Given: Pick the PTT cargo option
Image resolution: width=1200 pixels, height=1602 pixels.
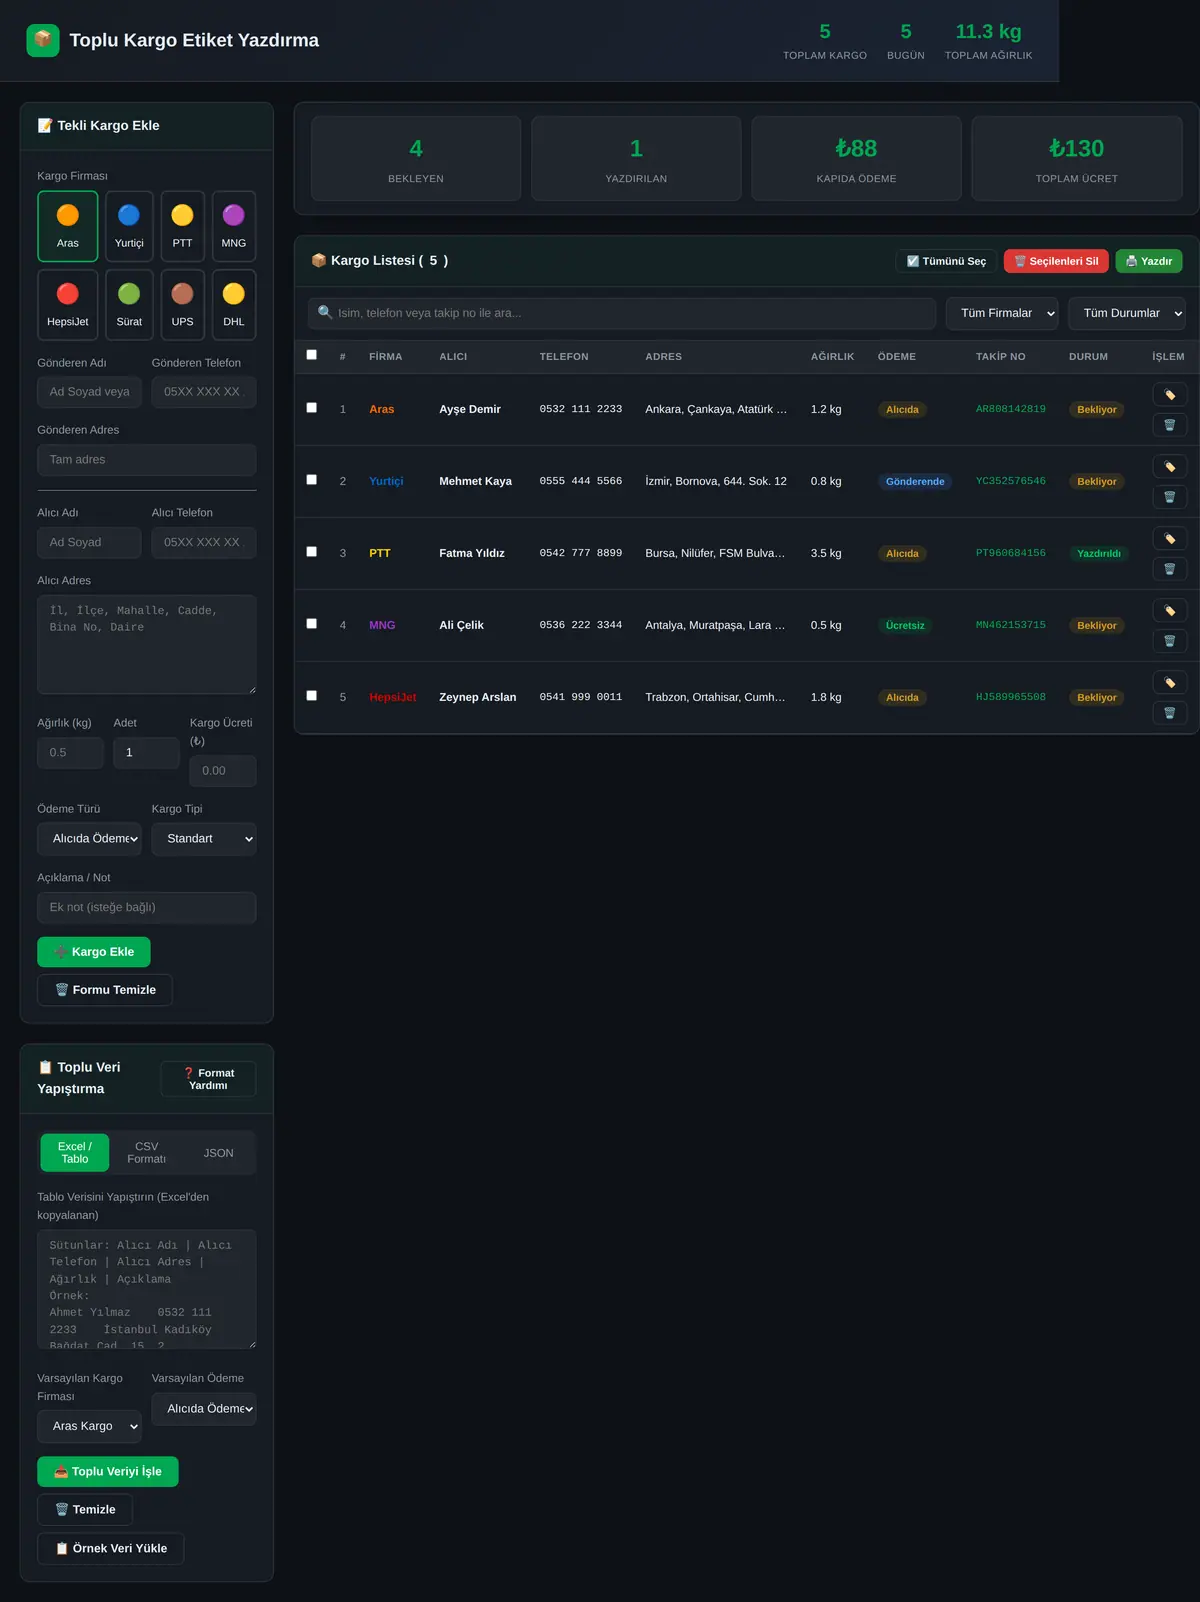Looking at the screenshot, I should point(182,226).
